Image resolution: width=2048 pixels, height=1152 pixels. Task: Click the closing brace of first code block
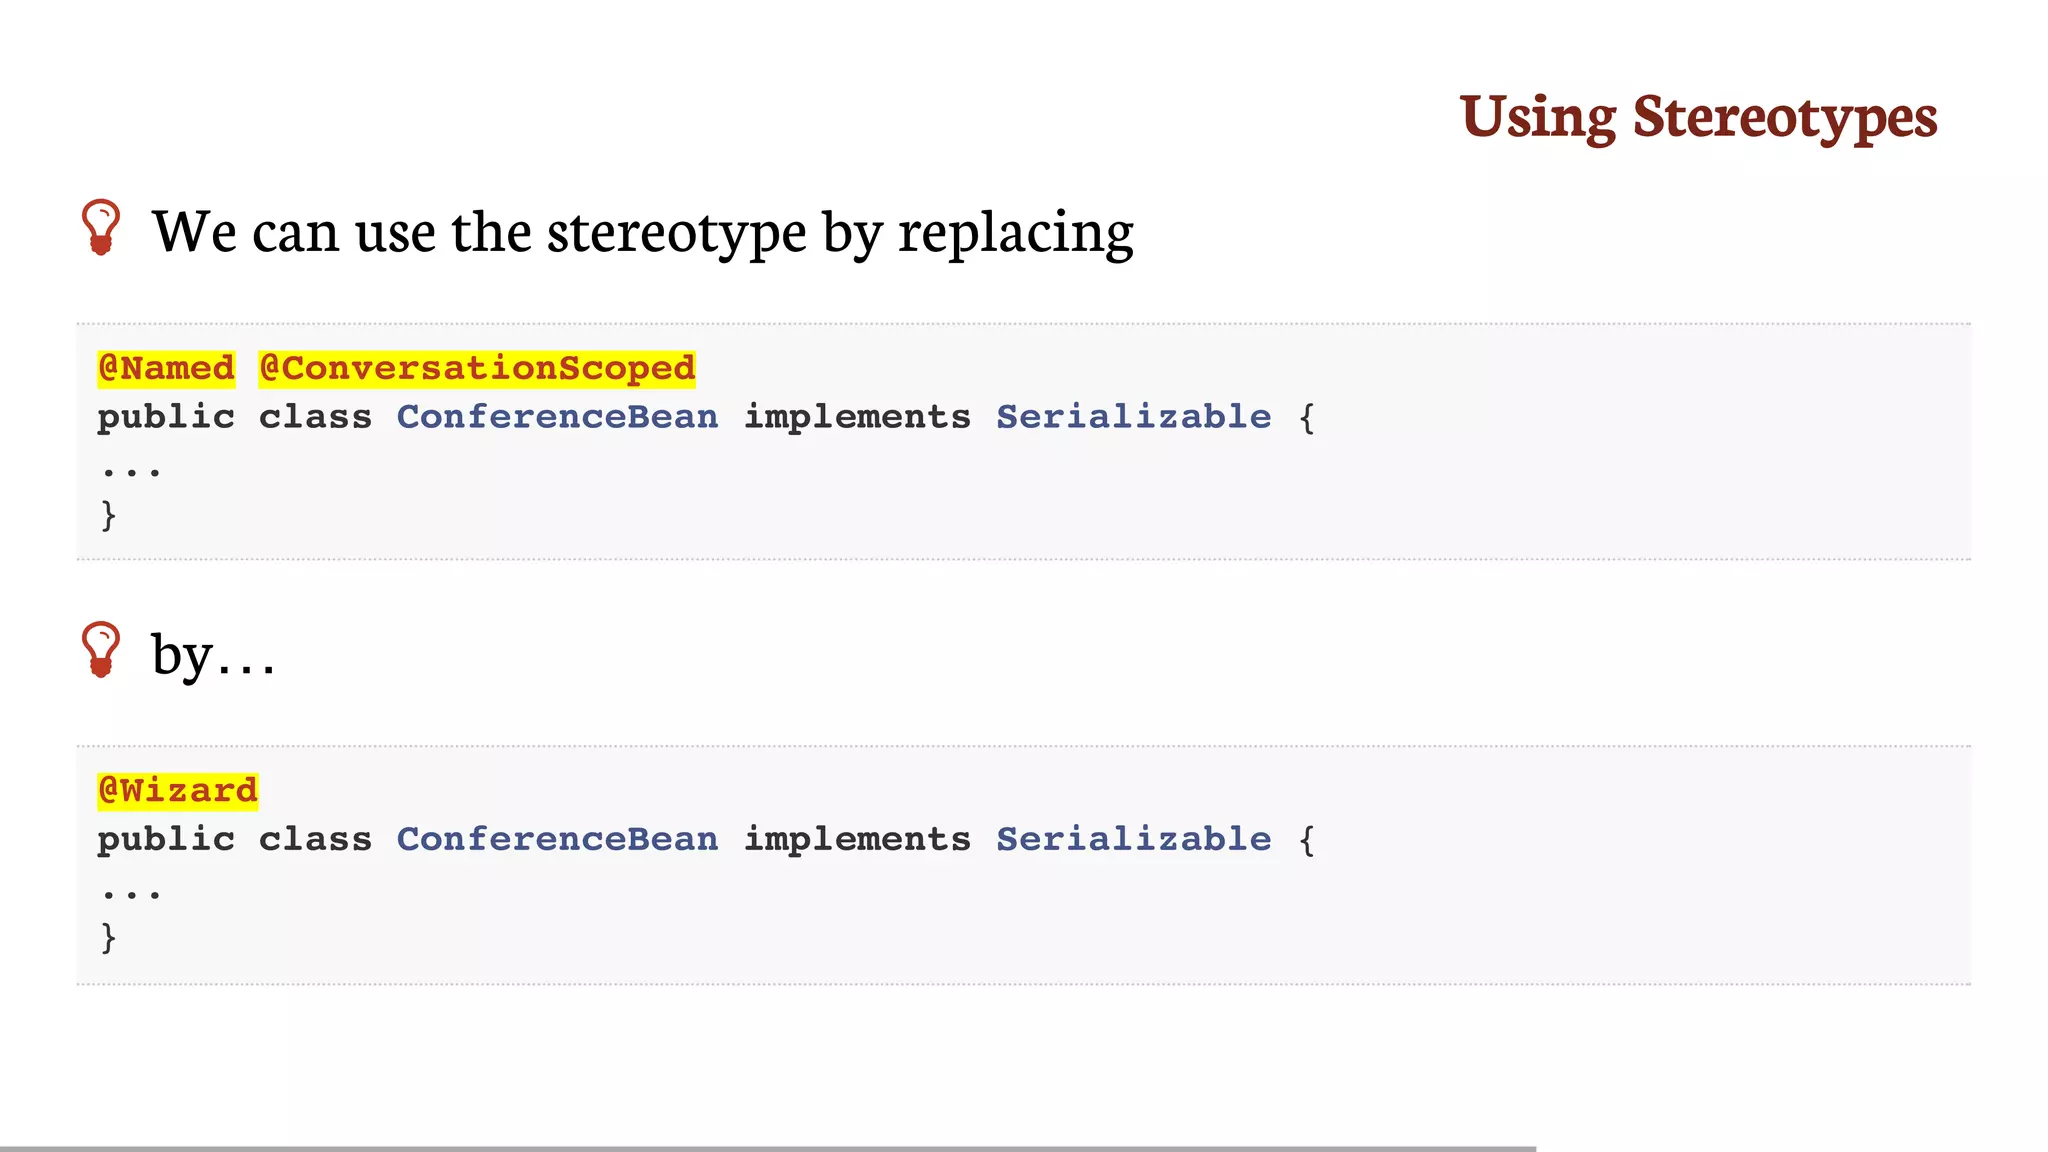coord(108,514)
